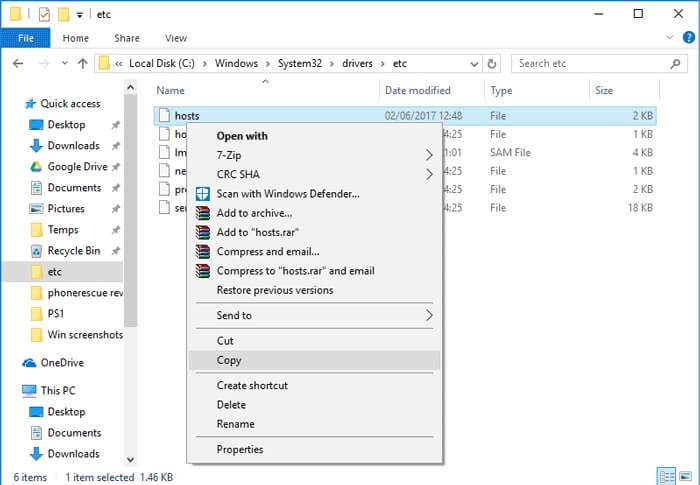The image size is (700, 485).
Task: Select the Recycle Bin sidebar icon
Action: [x=37, y=251]
